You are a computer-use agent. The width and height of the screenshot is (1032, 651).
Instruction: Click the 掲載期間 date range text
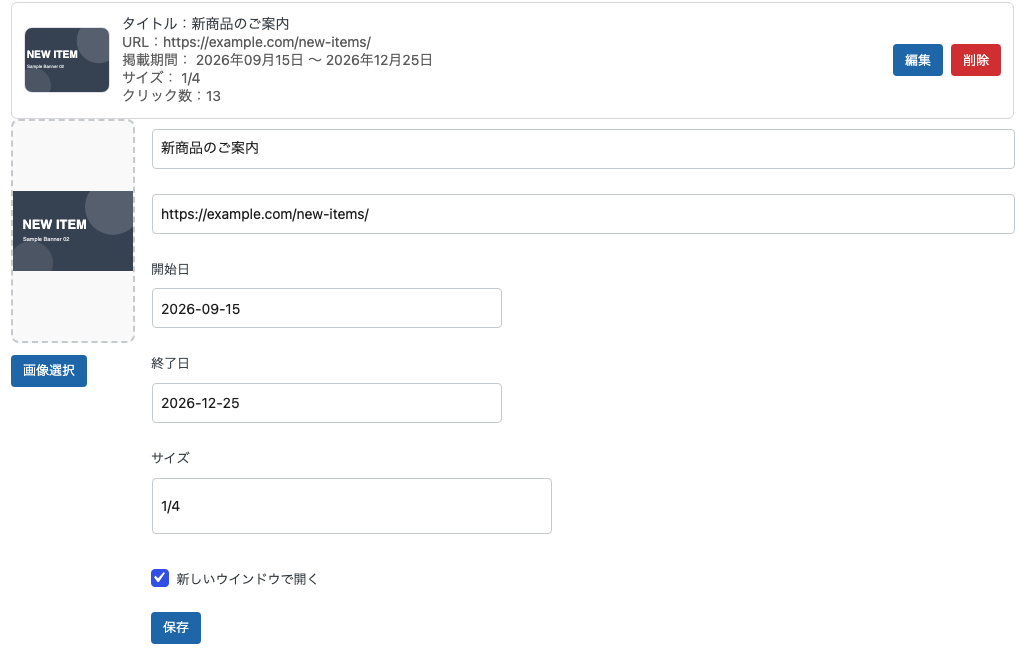coord(277,60)
